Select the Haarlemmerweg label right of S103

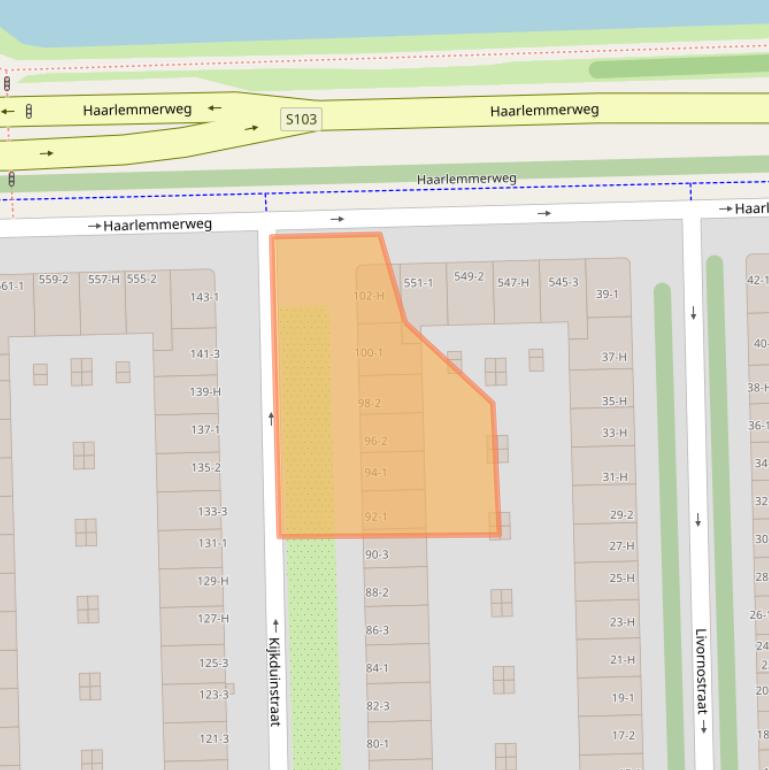click(x=544, y=110)
